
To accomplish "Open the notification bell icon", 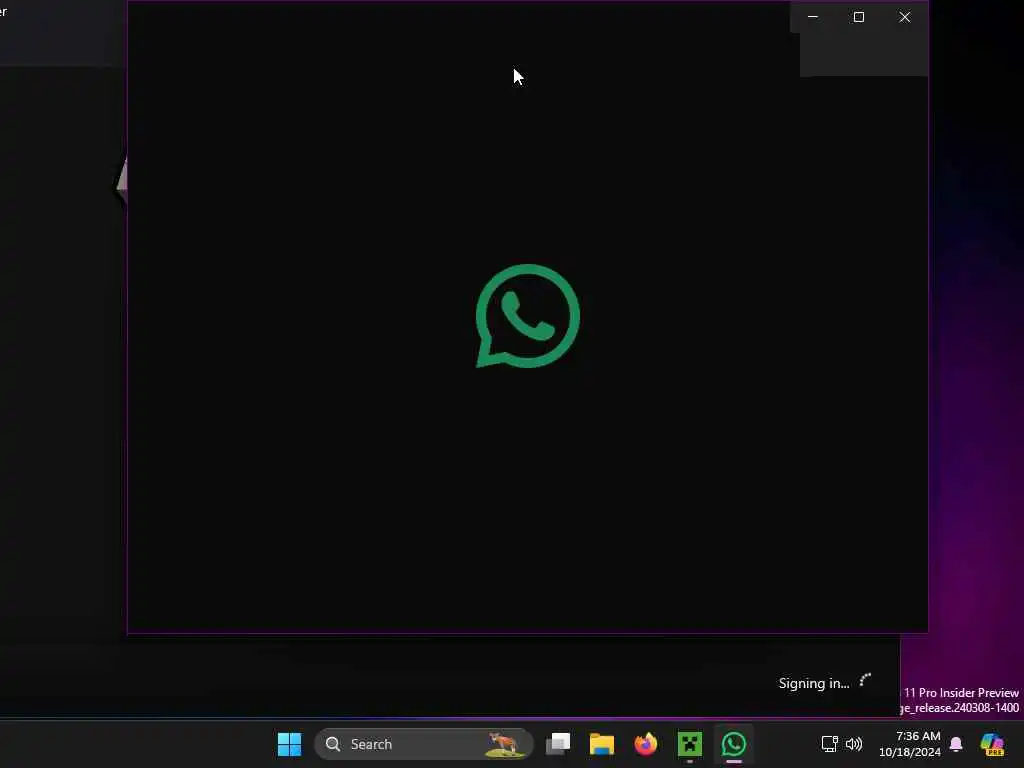I will pyautogui.click(x=956, y=744).
